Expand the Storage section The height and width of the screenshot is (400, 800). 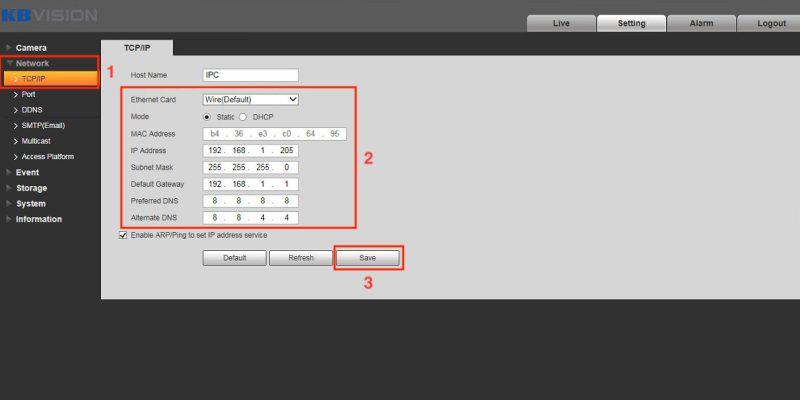(31, 188)
